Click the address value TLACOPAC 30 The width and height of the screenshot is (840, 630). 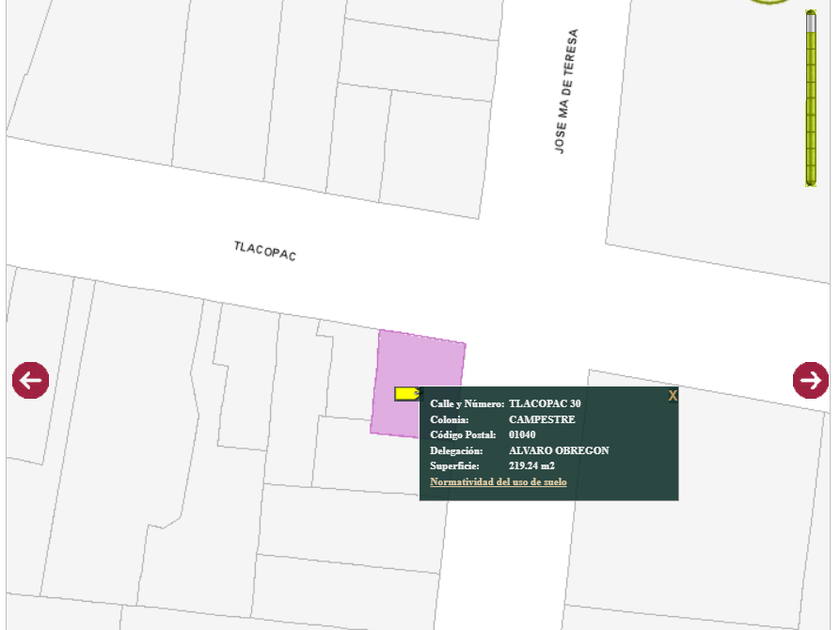point(545,403)
